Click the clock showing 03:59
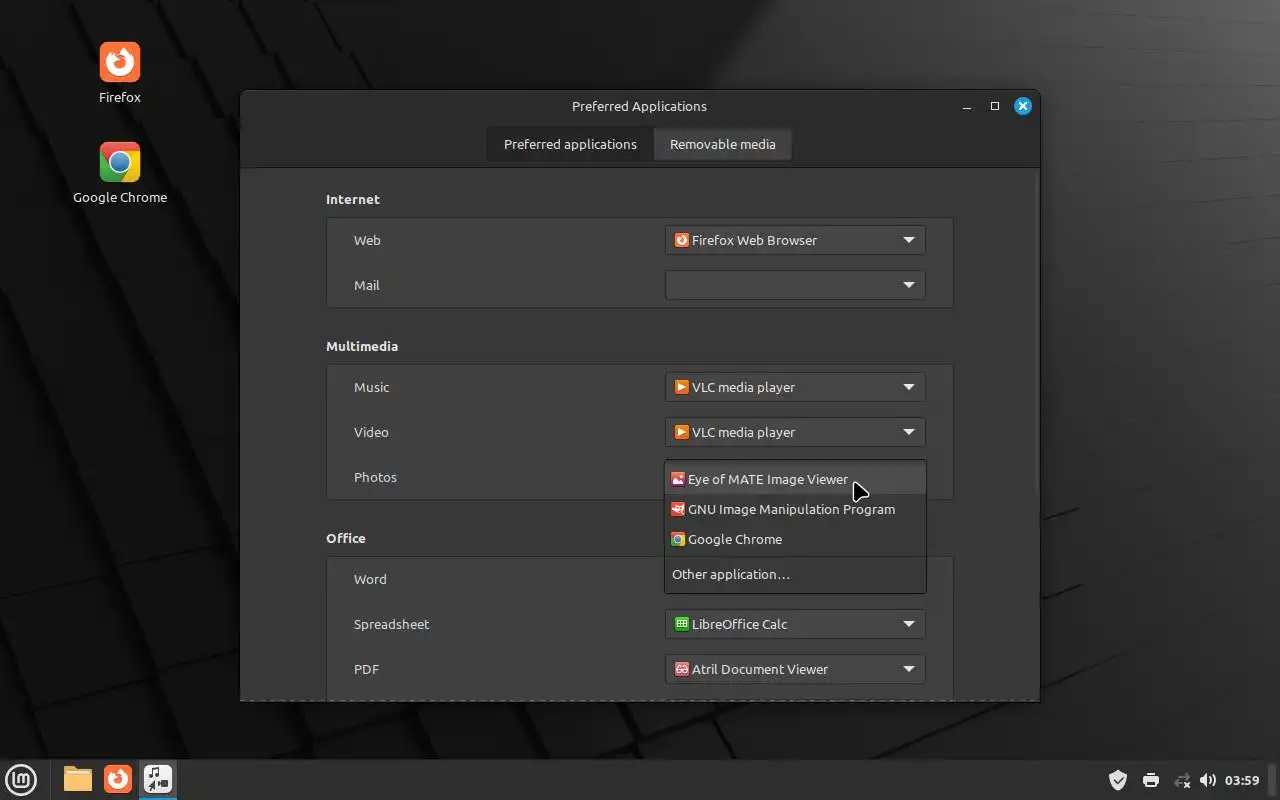The height and width of the screenshot is (800, 1280). tap(1242, 780)
